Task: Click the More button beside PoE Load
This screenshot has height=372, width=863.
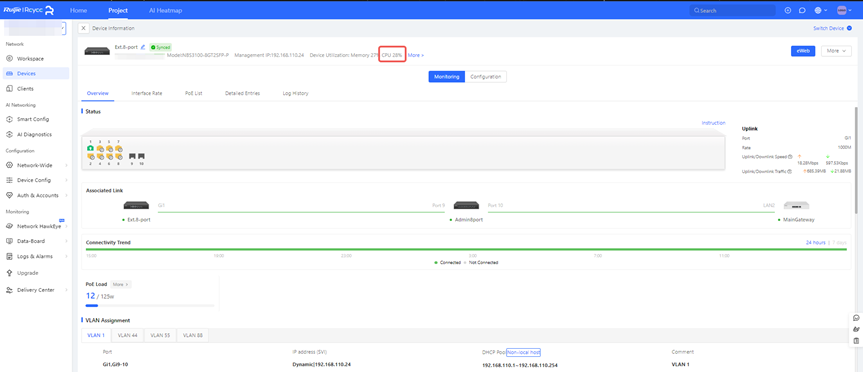Action: click(121, 285)
